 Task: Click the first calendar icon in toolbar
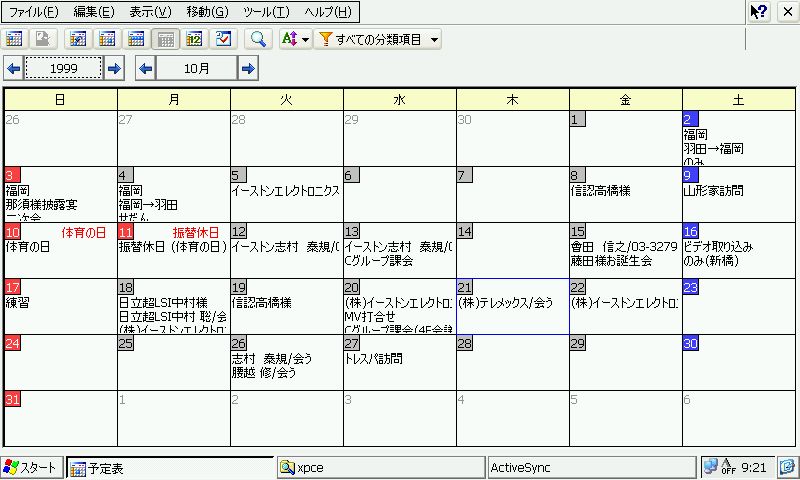click(14, 39)
